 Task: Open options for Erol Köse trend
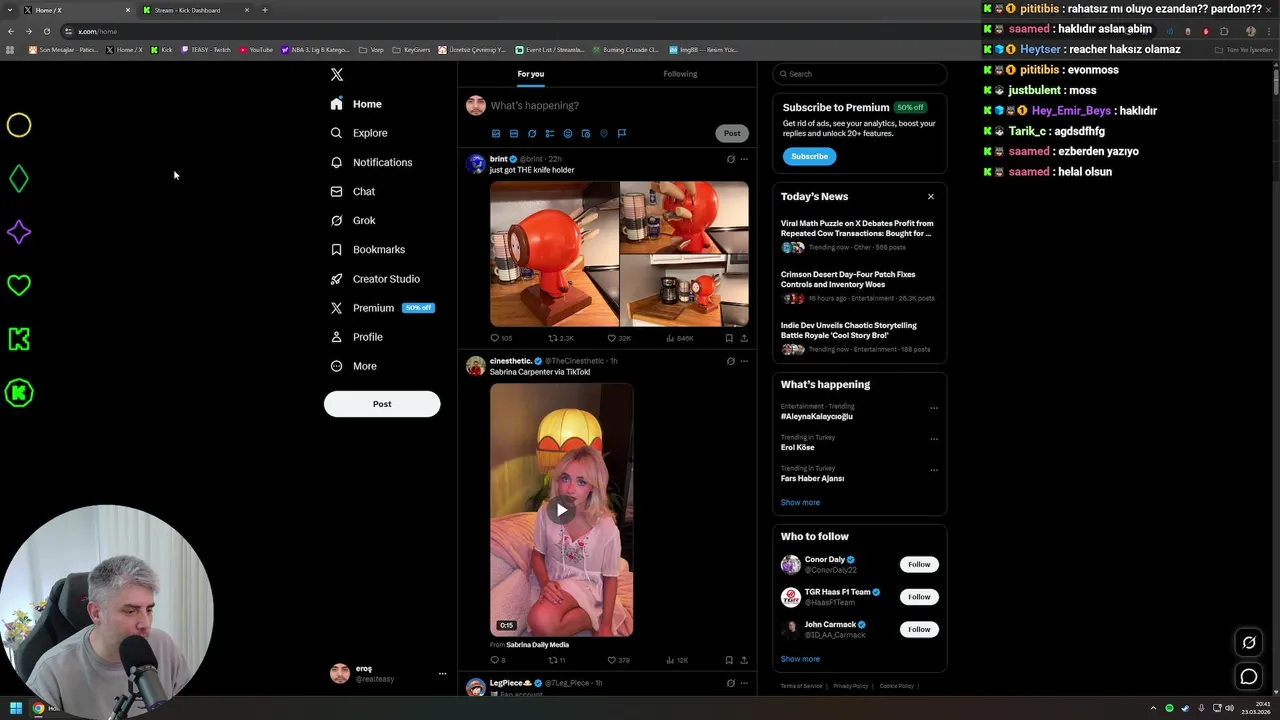click(934, 439)
